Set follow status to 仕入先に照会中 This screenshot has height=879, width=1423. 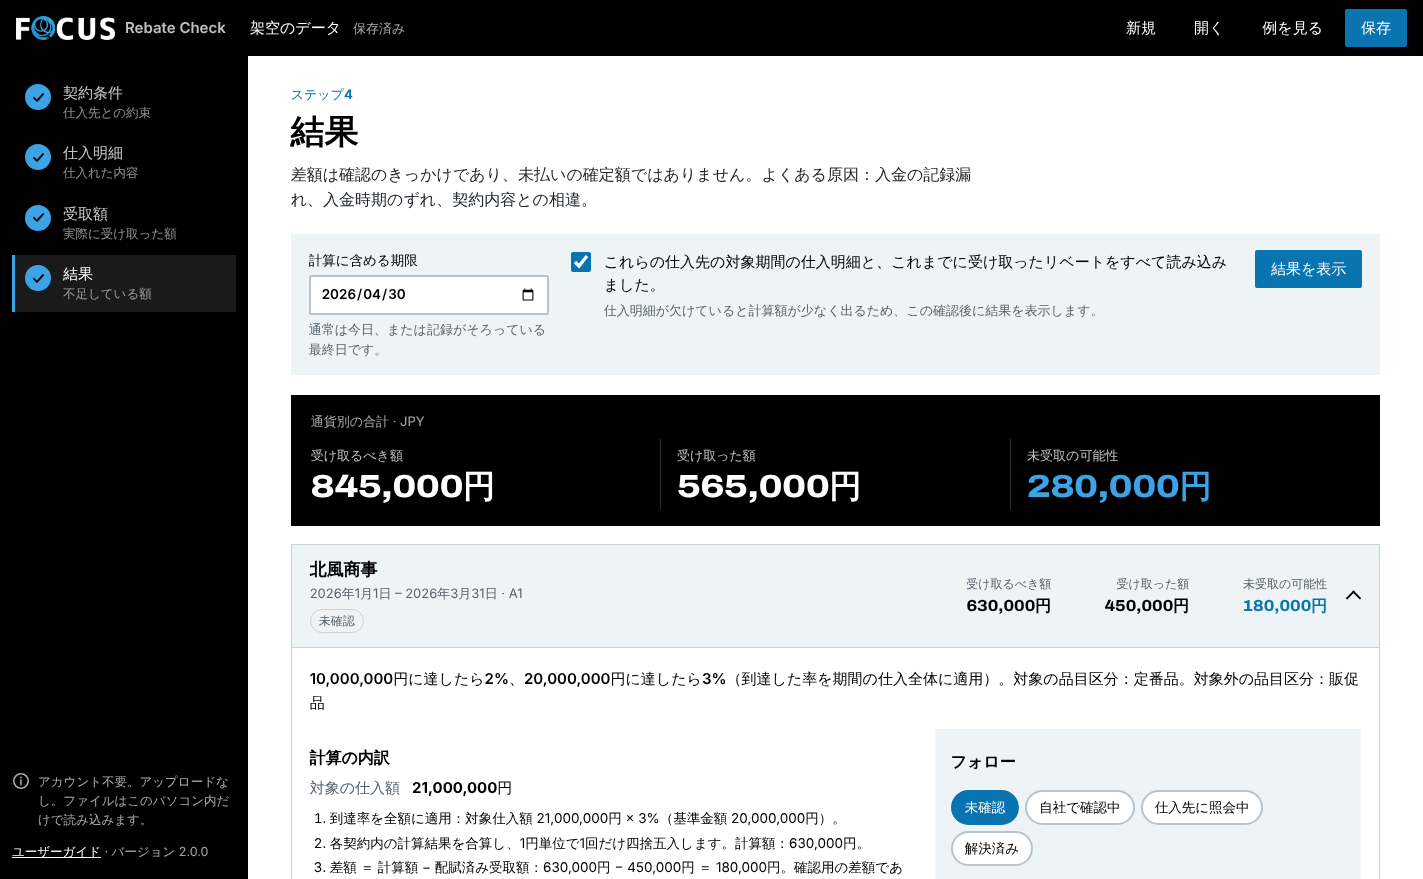[1202, 808]
